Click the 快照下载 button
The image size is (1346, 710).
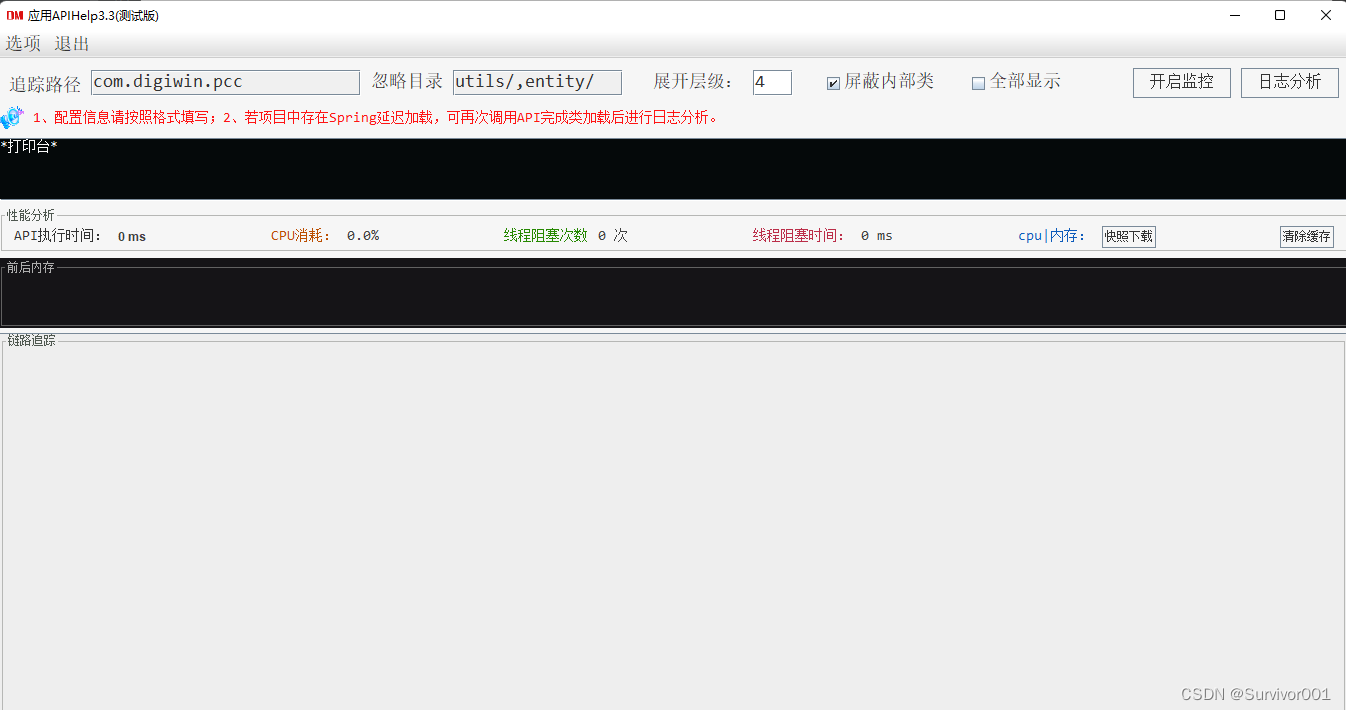pyautogui.click(x=1128, y=236)
